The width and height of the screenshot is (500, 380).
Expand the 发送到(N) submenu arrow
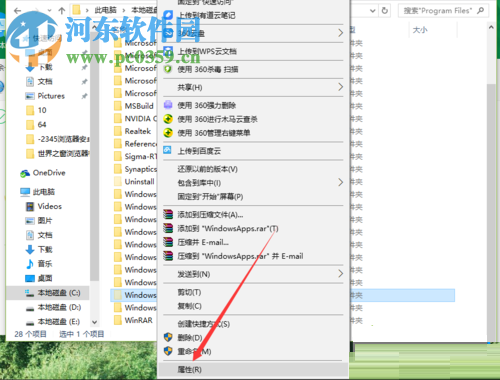pos(340,274)
